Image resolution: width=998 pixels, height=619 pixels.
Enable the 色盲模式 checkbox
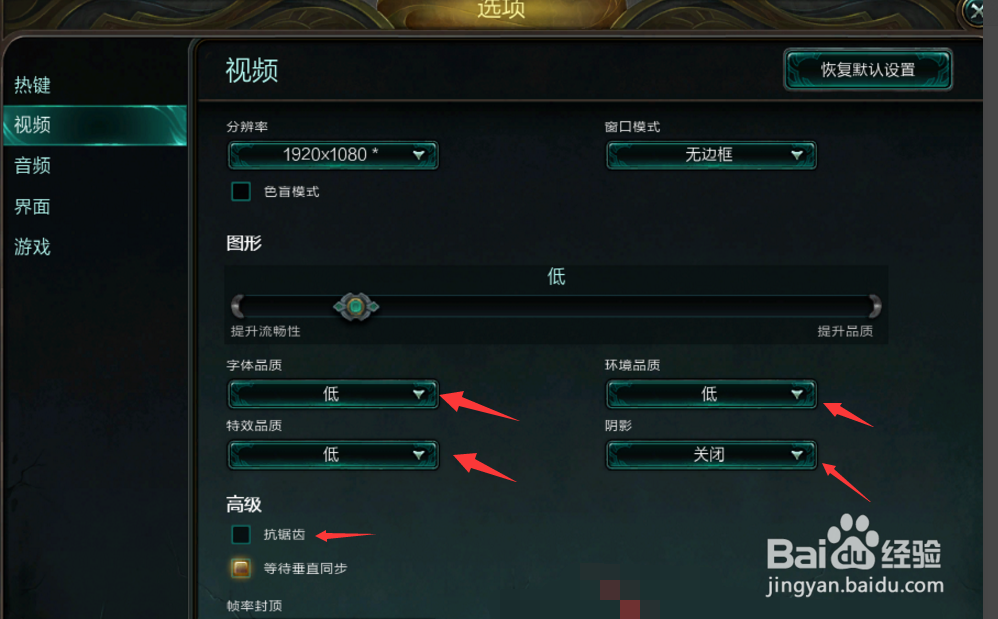[x=241, y=191]
